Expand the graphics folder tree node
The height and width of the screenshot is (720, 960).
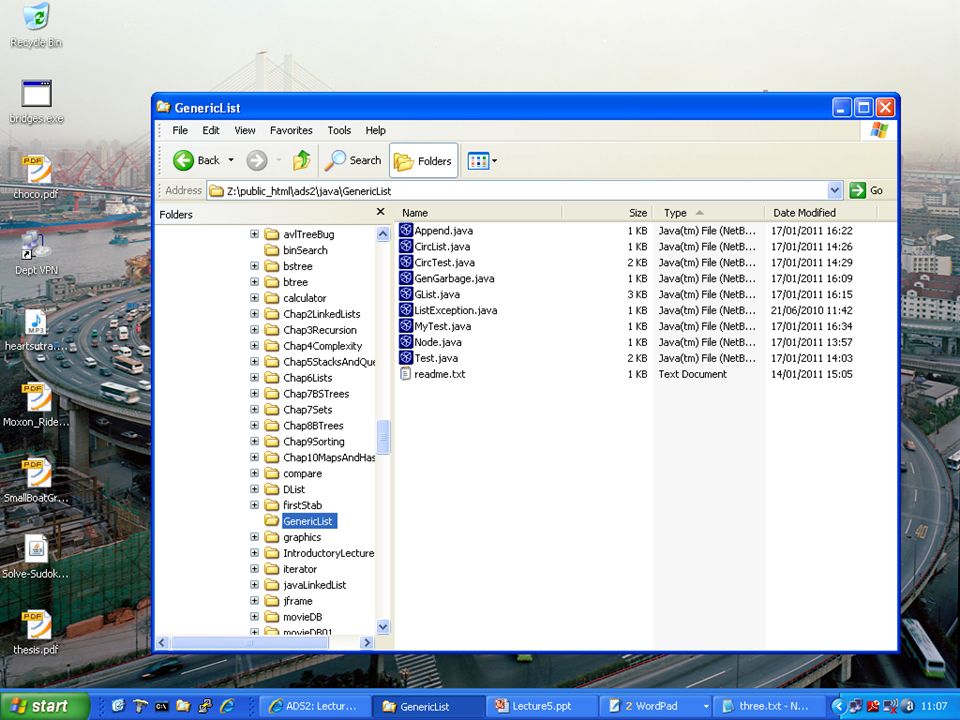(254, 536)
